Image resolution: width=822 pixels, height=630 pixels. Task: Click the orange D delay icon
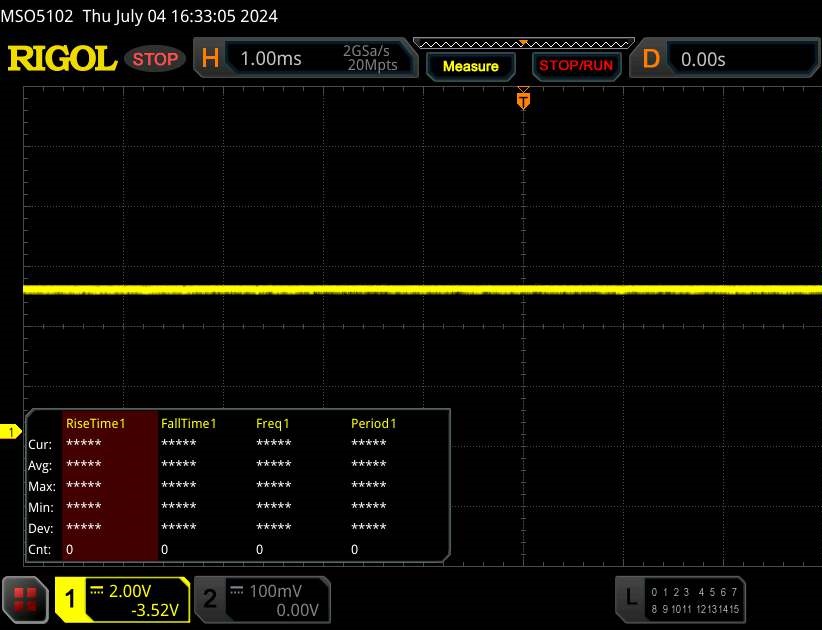[651, 59]
